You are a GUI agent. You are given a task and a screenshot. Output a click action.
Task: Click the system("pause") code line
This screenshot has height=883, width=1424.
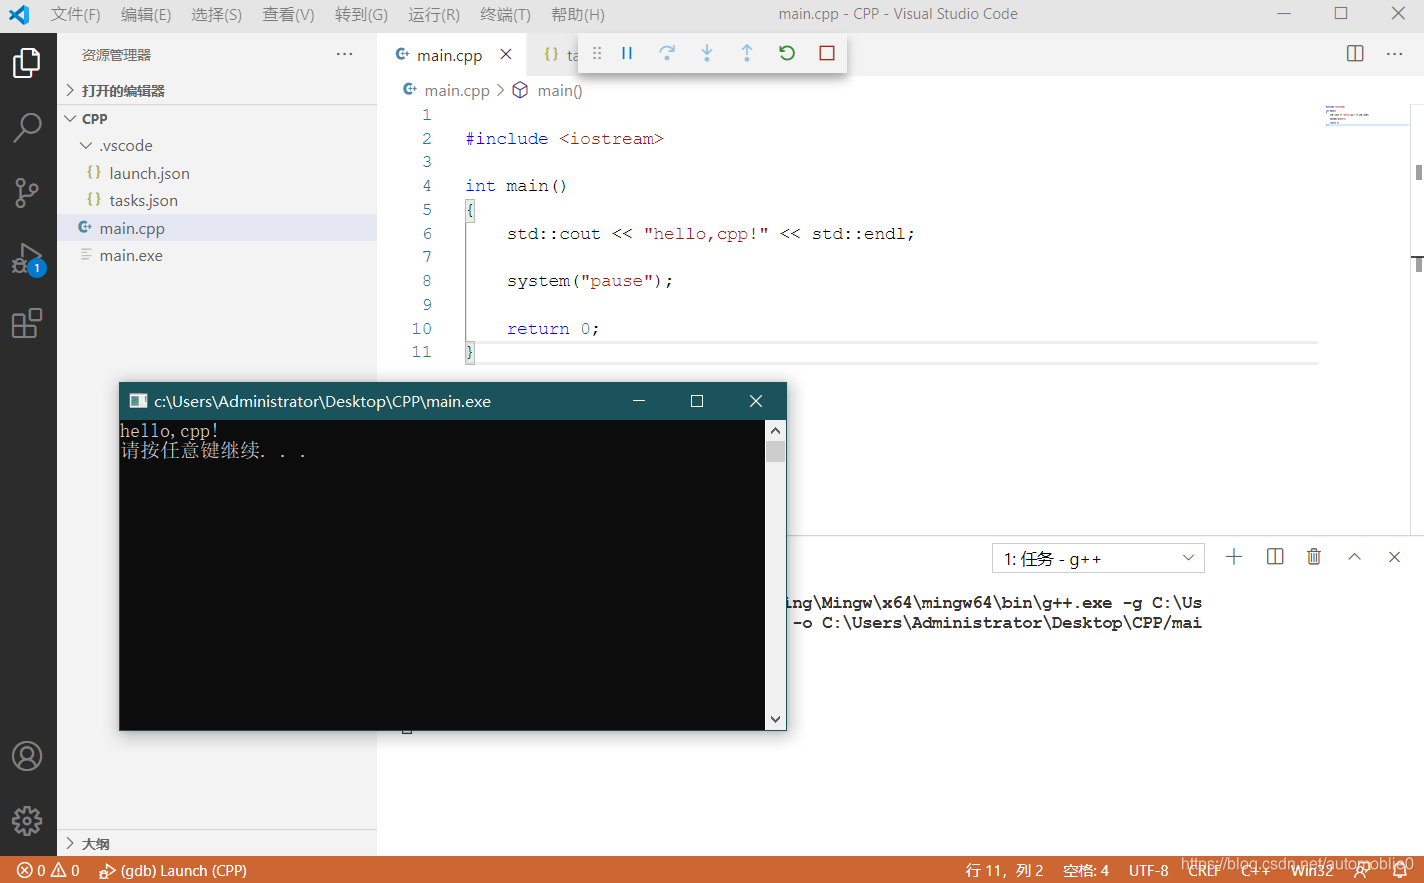590,281
